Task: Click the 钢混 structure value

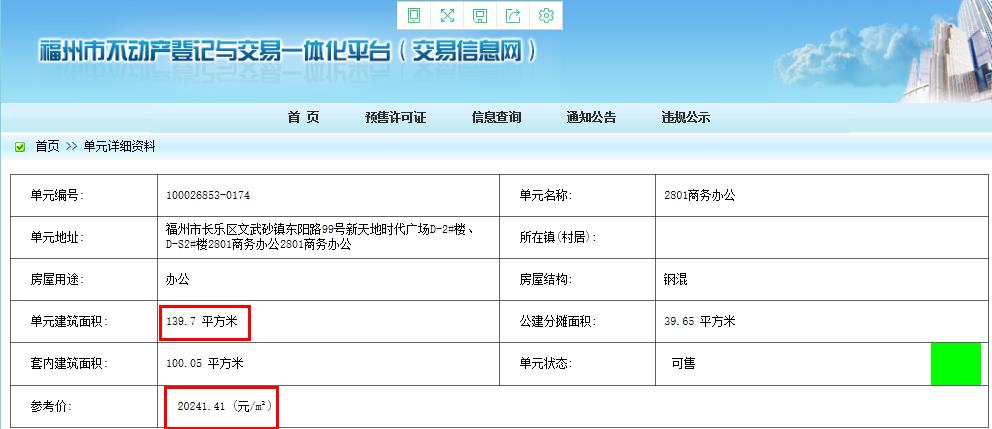Action: [x=676, y=279]
